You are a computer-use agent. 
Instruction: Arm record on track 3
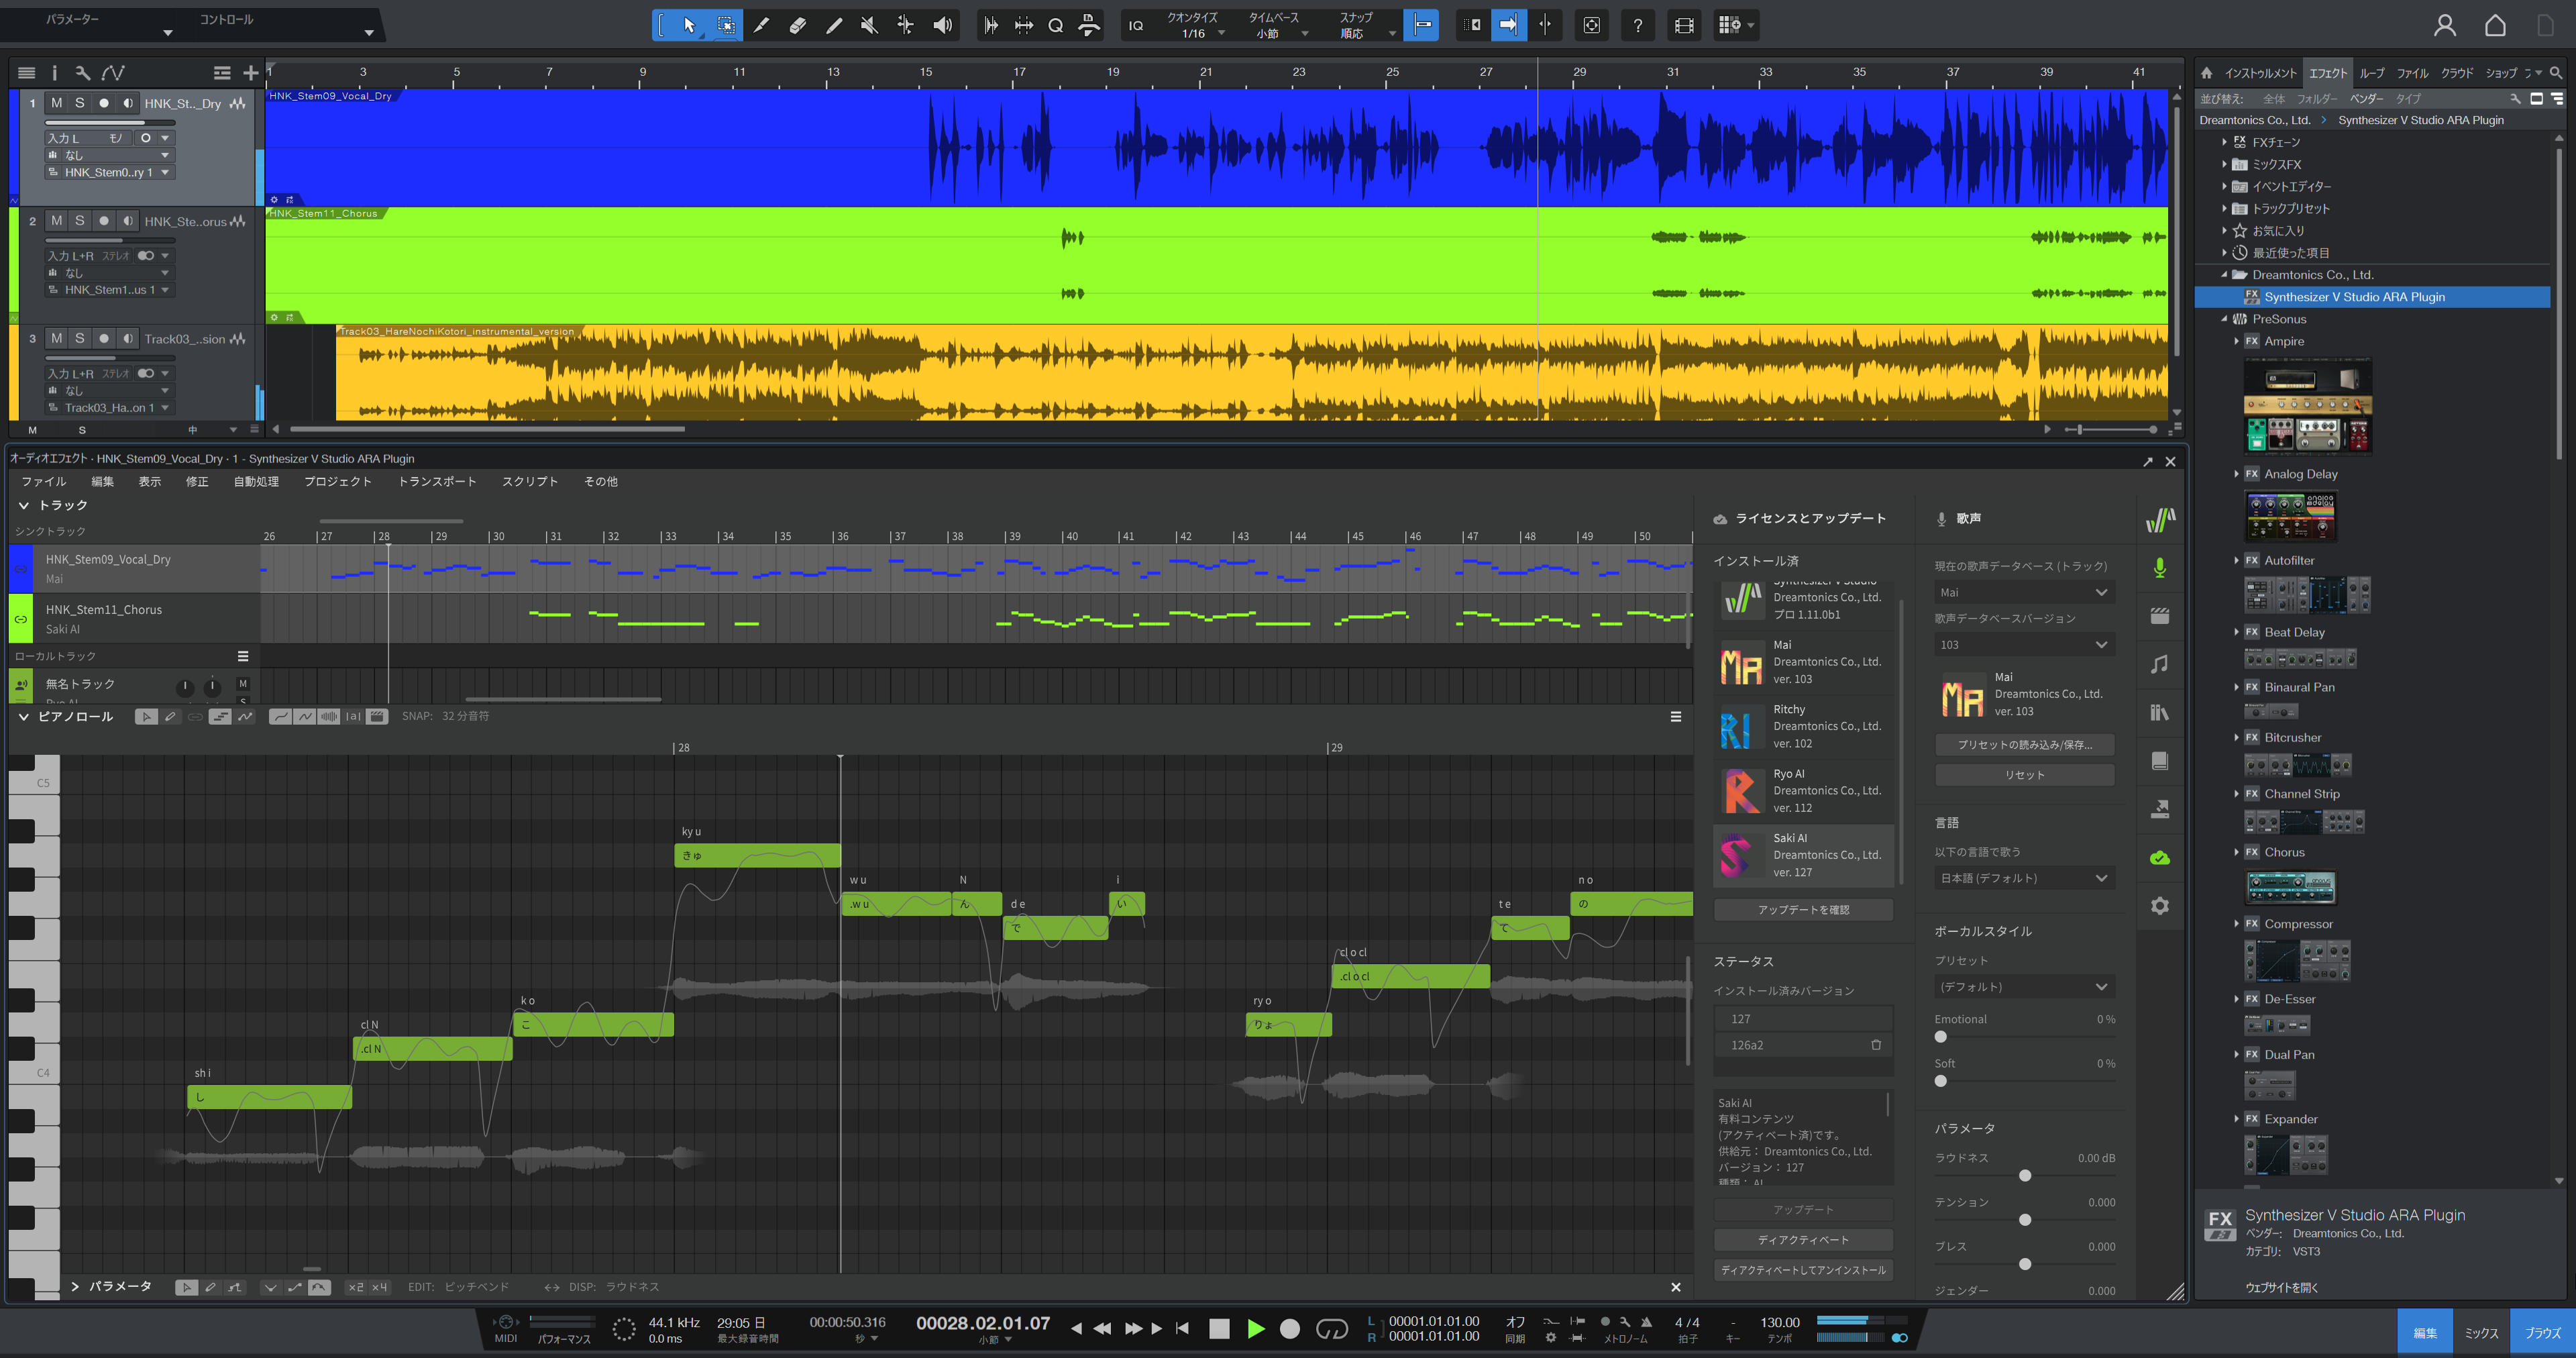(104, 339)
